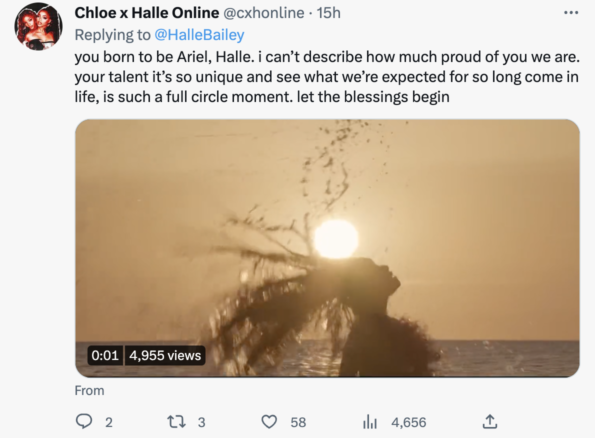
Task: Click the 4,656 view count number
Action: pos(409,422)
